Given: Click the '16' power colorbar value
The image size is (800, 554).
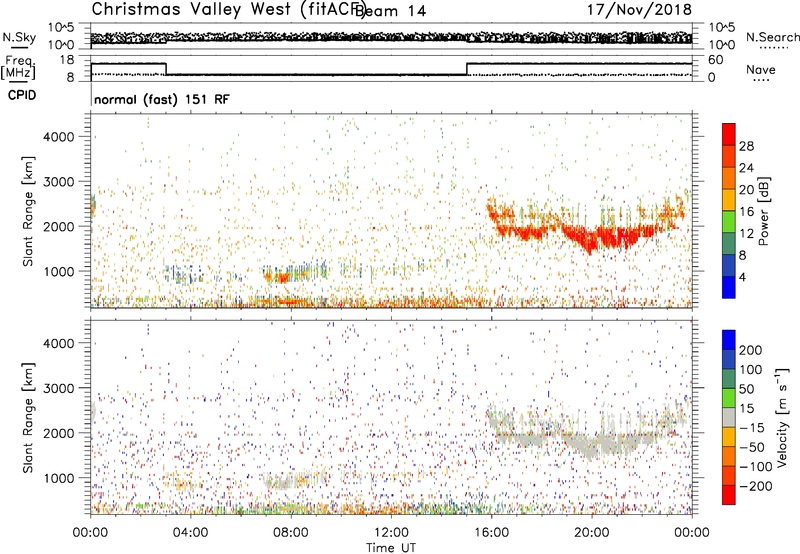Looking at the screenshot, I should (746, 212).
